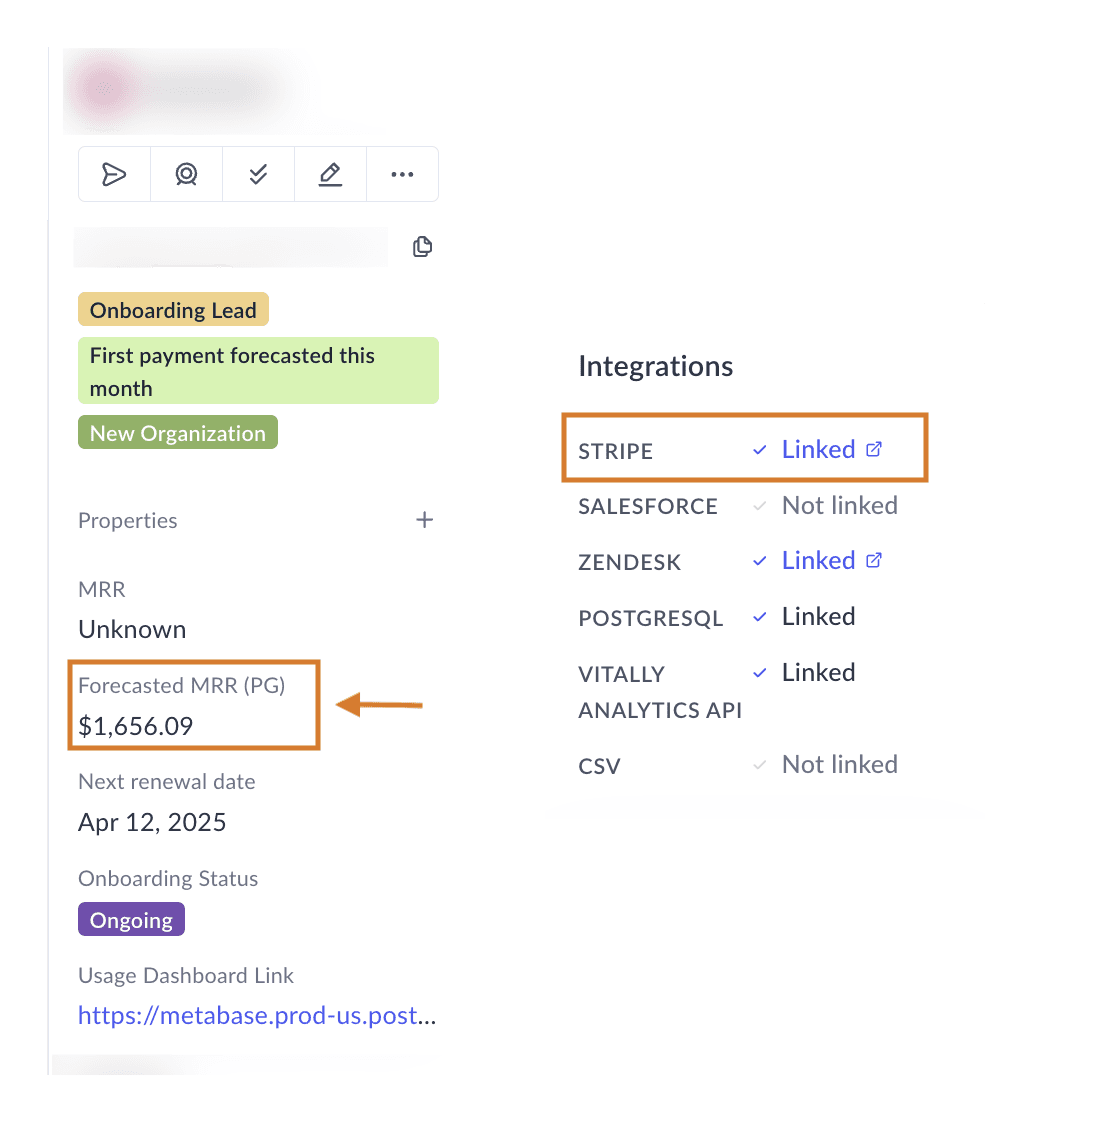The image size is (1110, 1122).
Task: Open Zendesk via its external link icon
Action: point(874,560)
